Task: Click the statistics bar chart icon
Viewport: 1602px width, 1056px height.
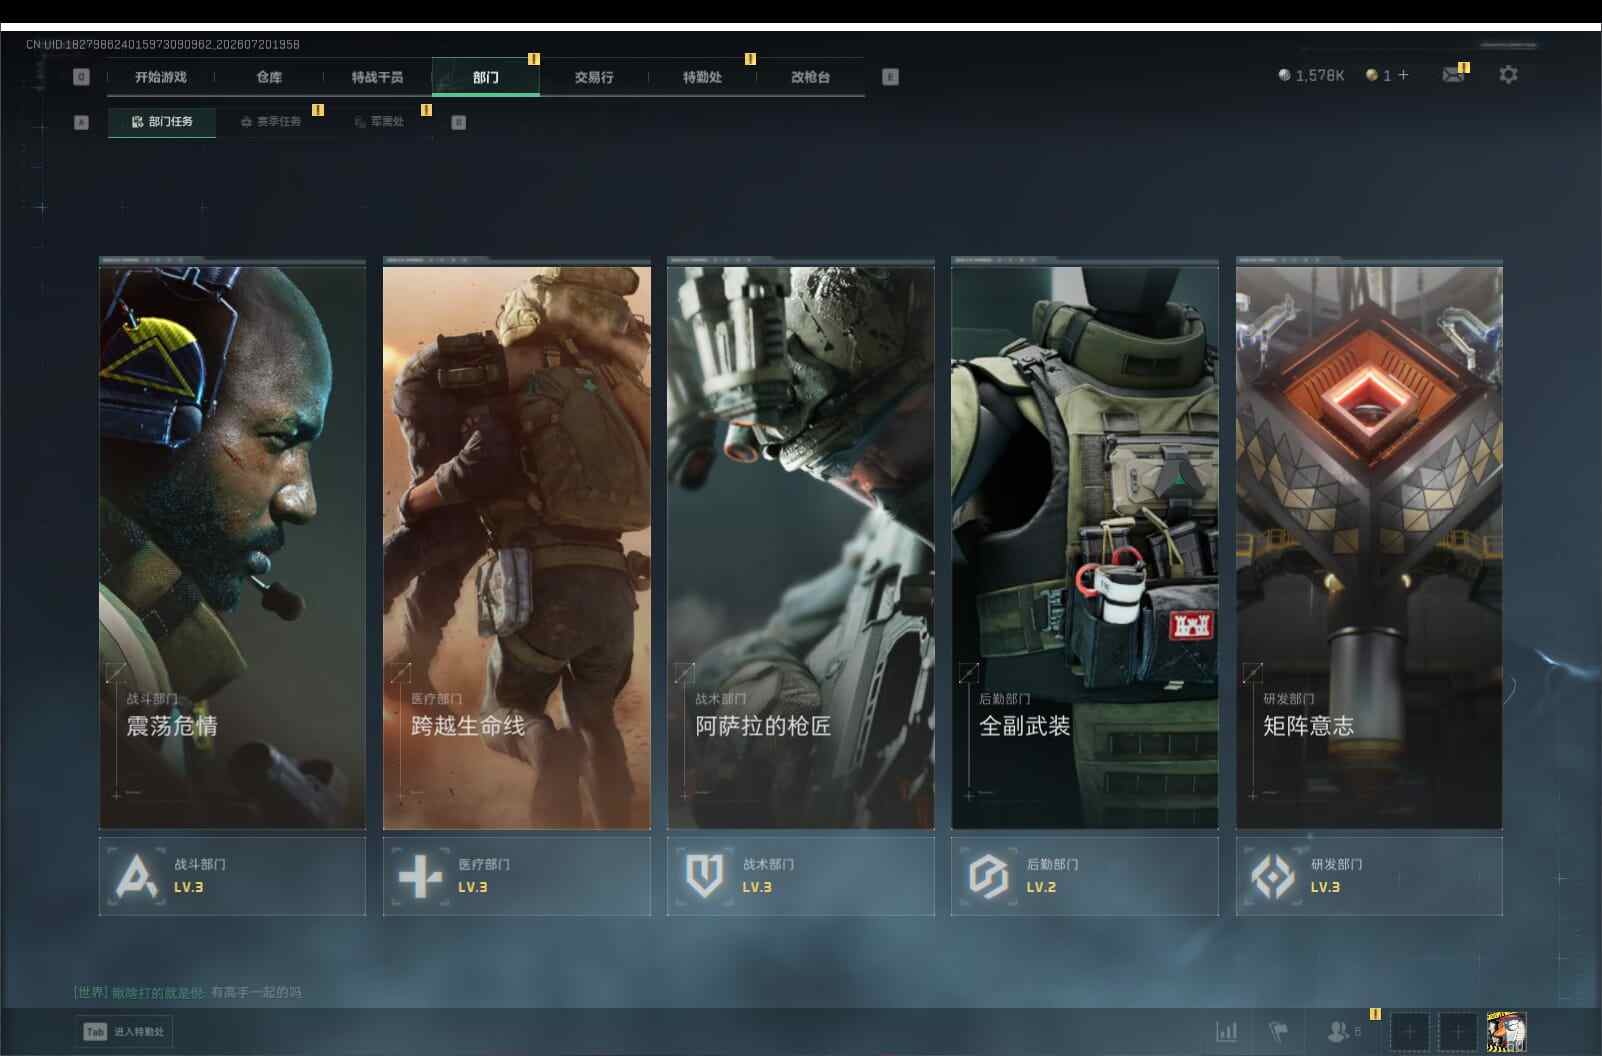Action: pos(1226,1031)
